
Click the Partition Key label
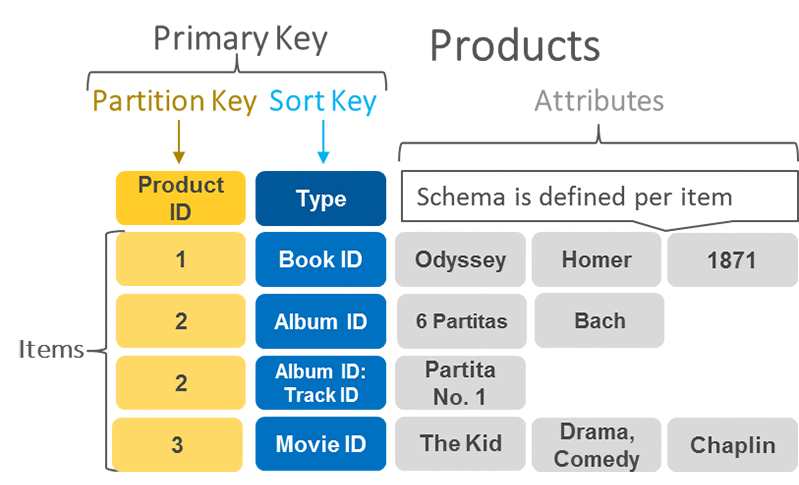tap(175, 101)
